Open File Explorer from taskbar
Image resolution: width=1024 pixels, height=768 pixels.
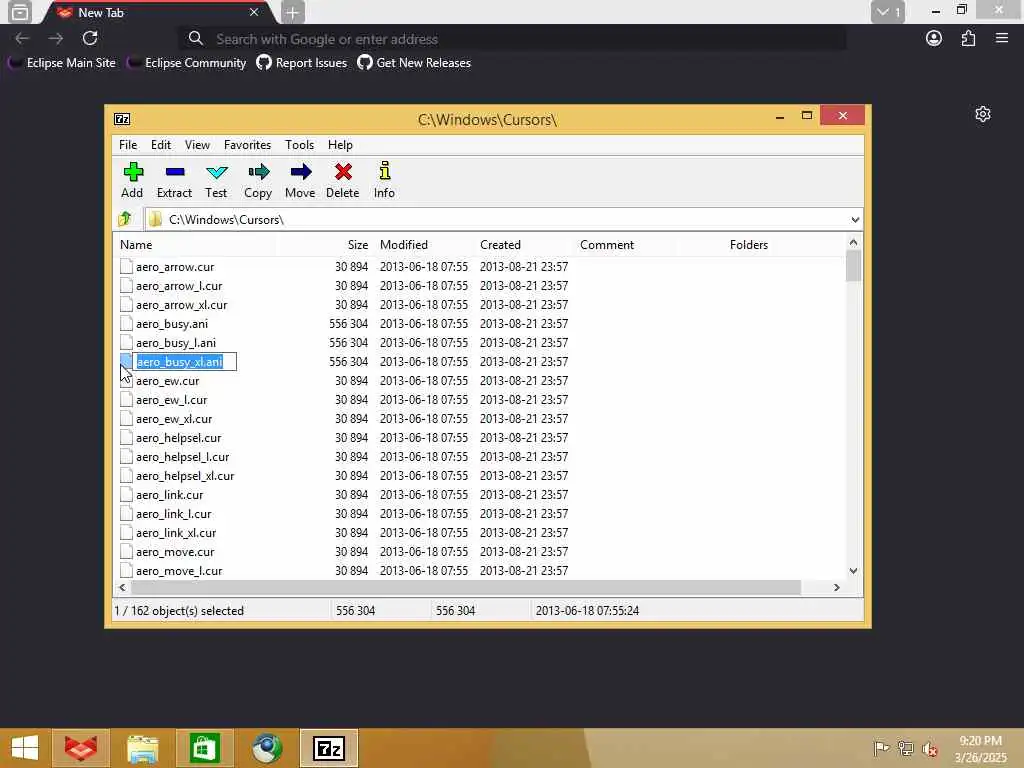point(142,748)
